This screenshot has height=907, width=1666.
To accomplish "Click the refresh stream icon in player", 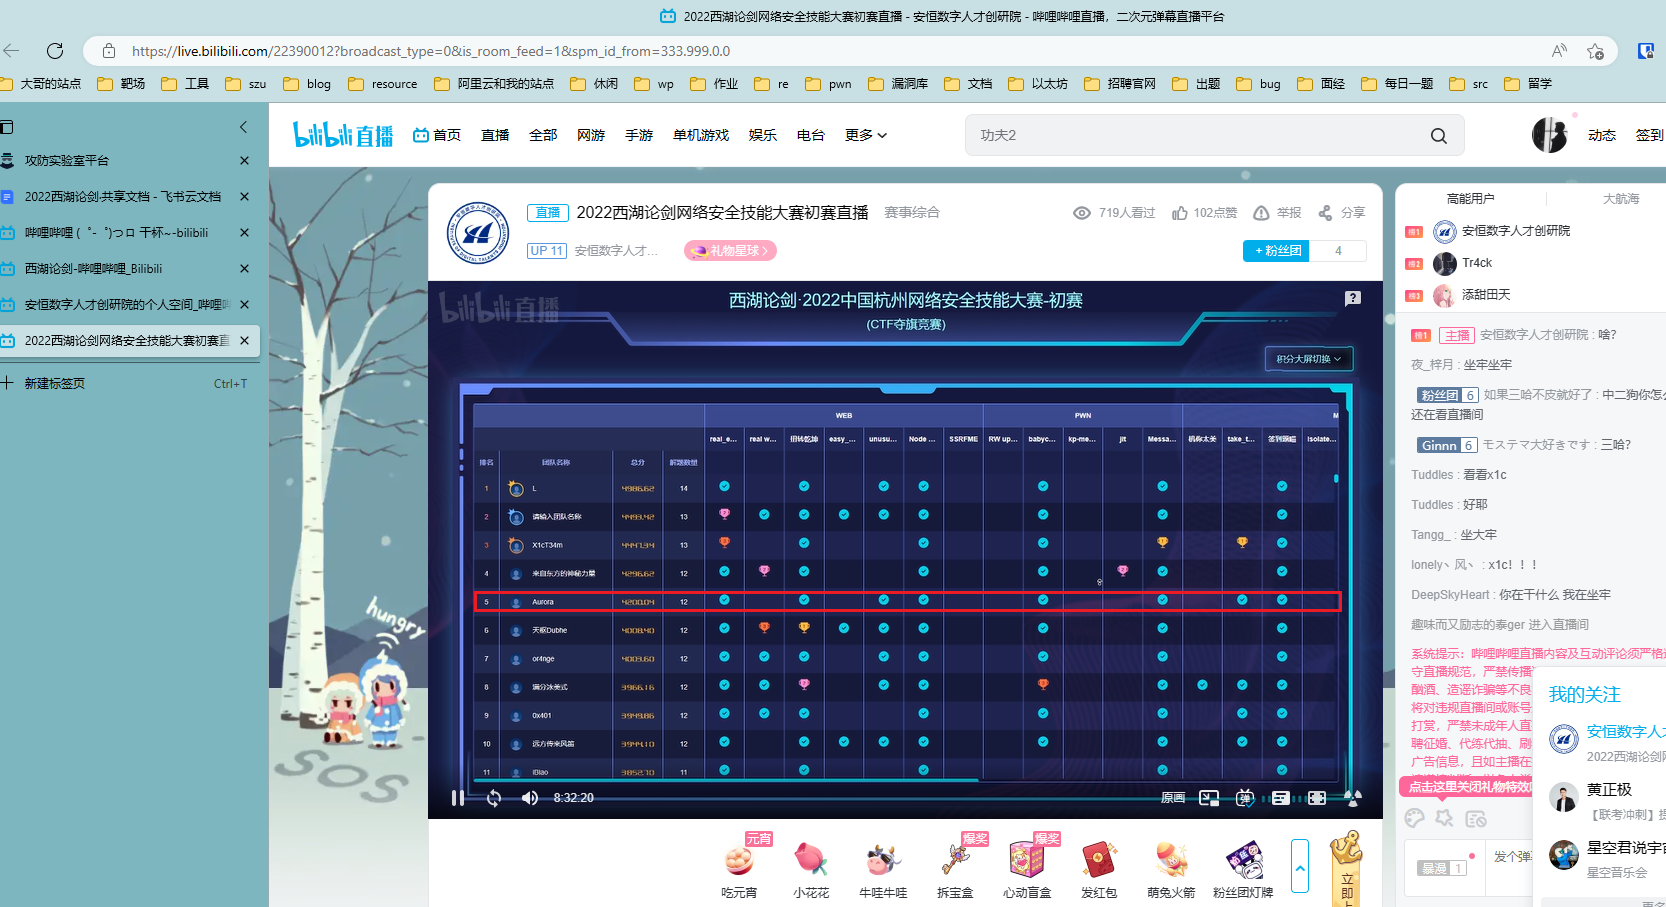I will click(494, 798).
